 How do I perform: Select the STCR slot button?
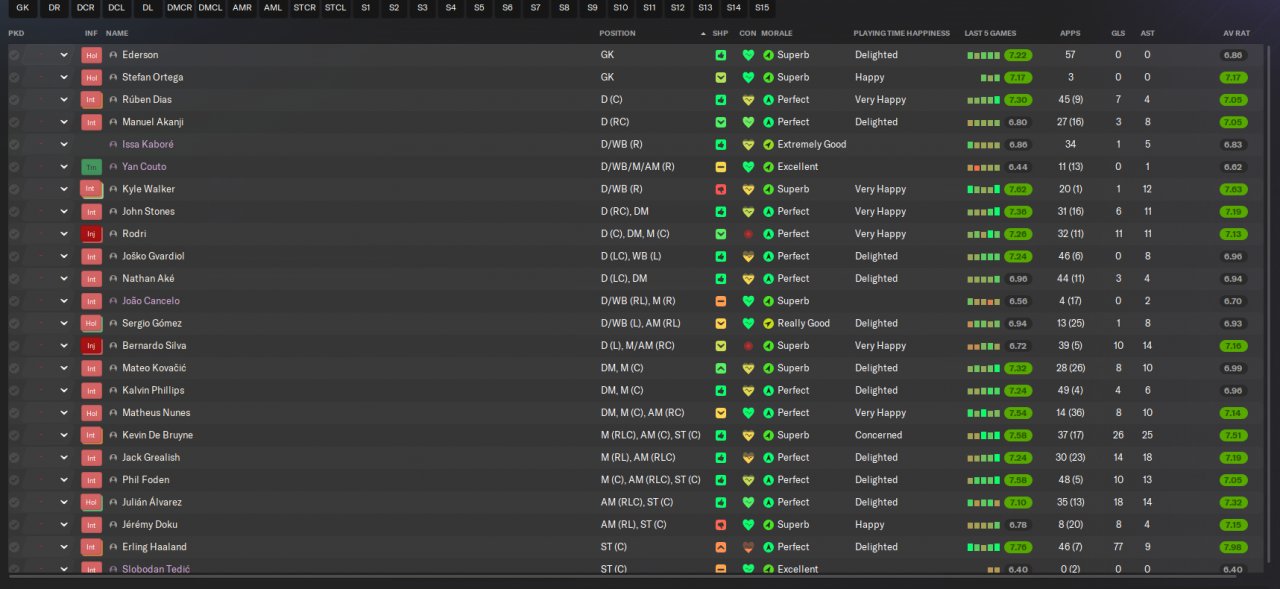tap(304, 8)
